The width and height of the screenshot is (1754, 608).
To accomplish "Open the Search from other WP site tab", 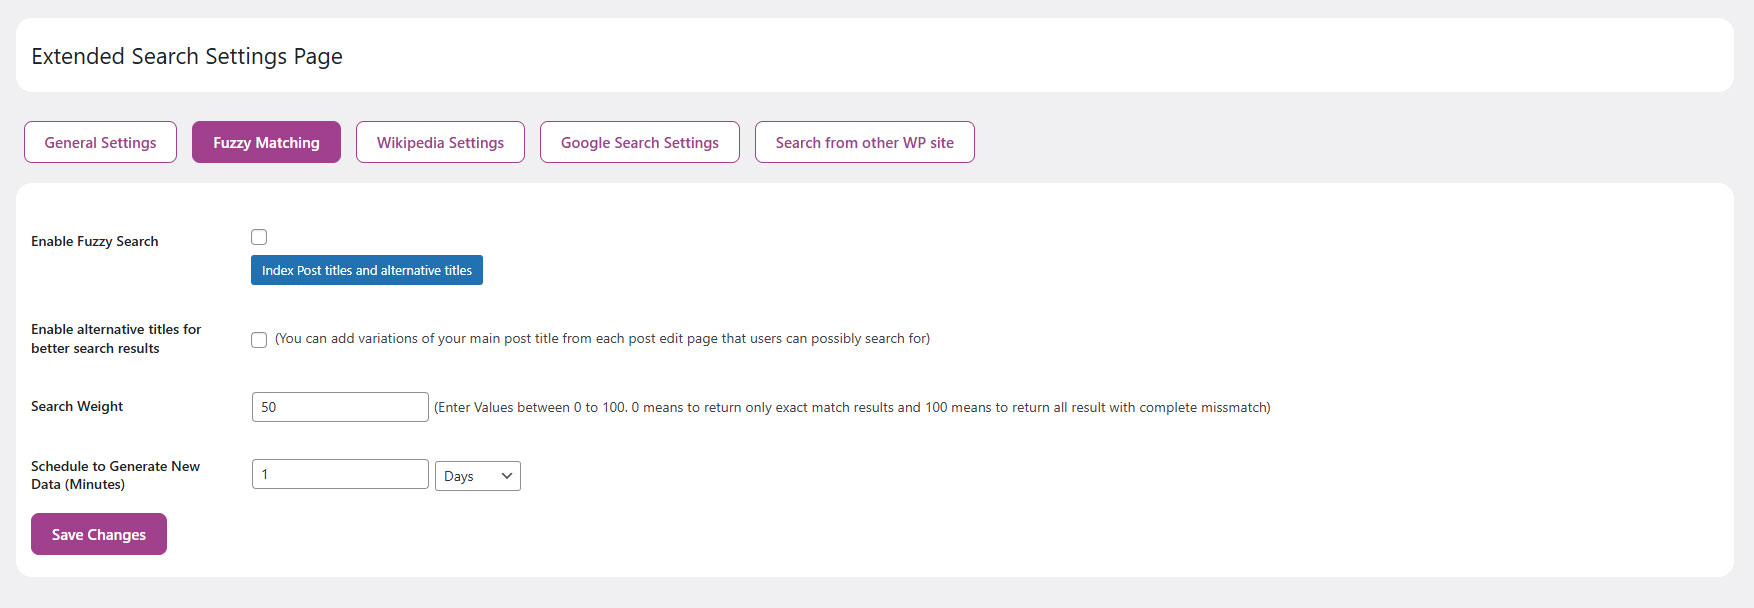I will click(x=864, y=142).
